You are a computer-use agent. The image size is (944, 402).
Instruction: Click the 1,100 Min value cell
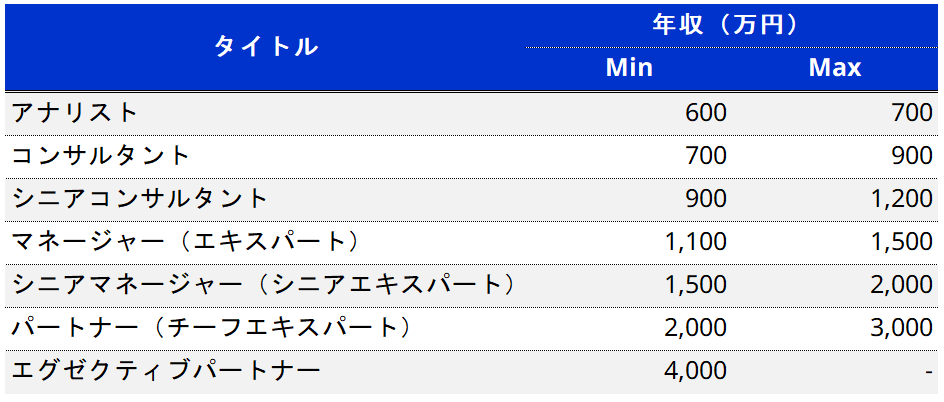coord(697,242)
